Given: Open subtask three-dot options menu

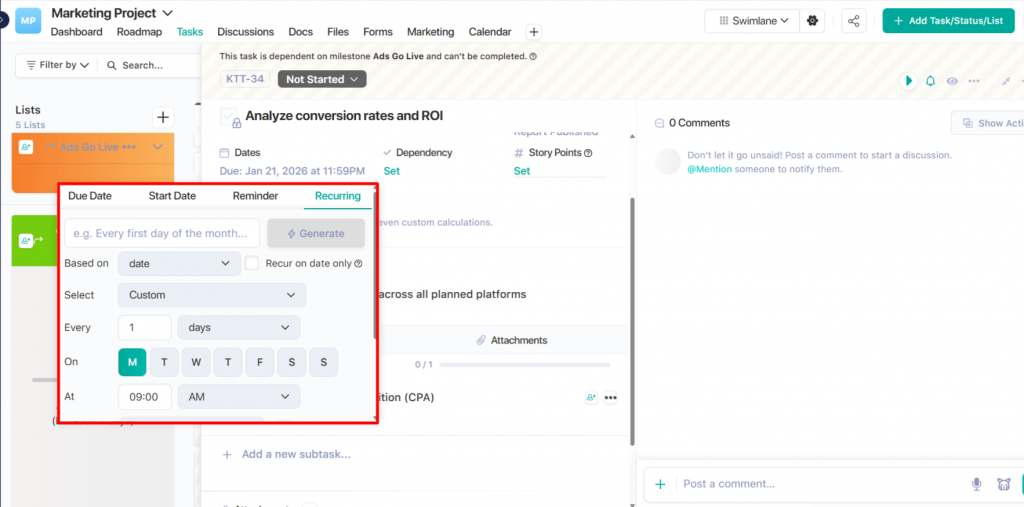Looking at the screenshot, I should coord(611,397).
